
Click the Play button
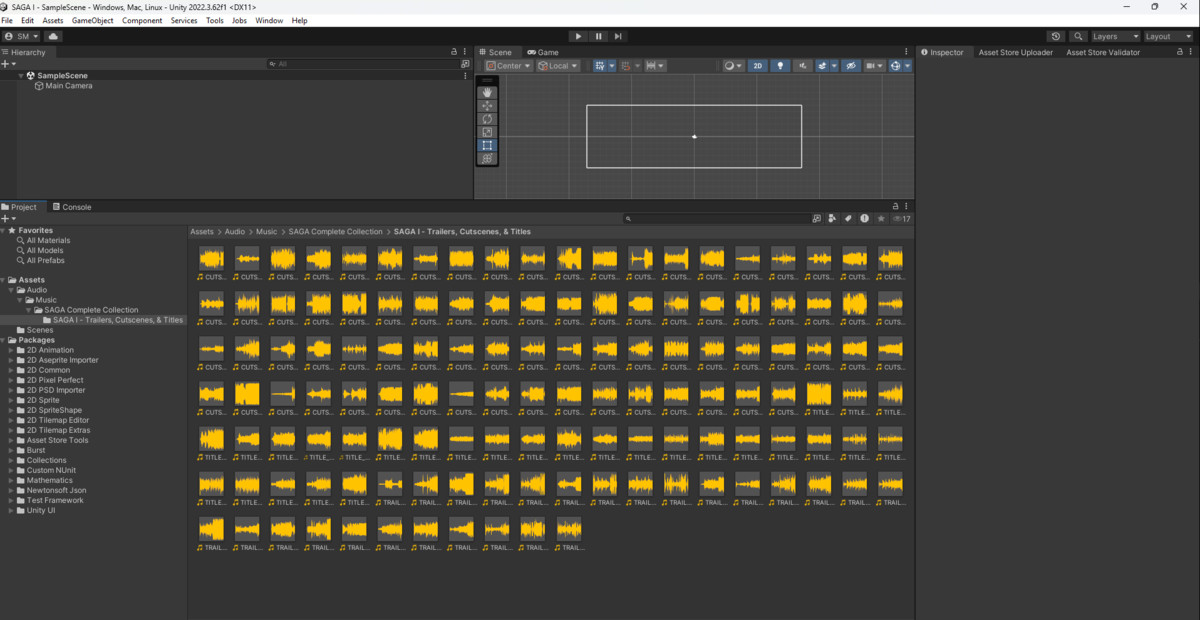click(x=578, y=36)
